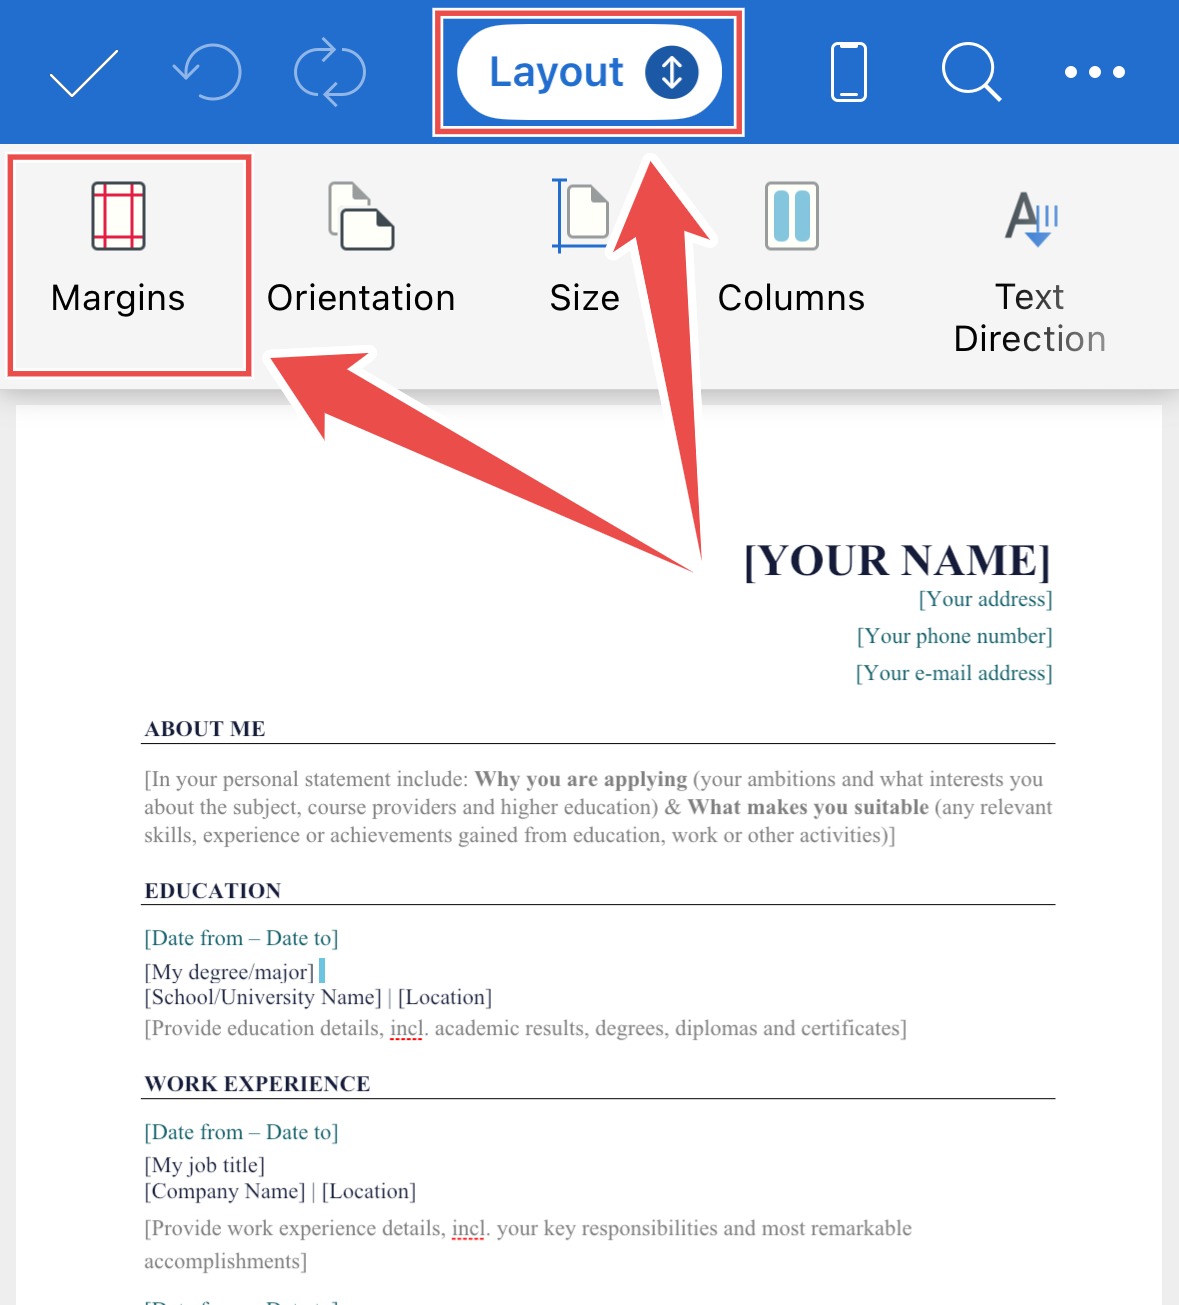
Task: Tap the checkmark done icon
Action: coord(84,73)
